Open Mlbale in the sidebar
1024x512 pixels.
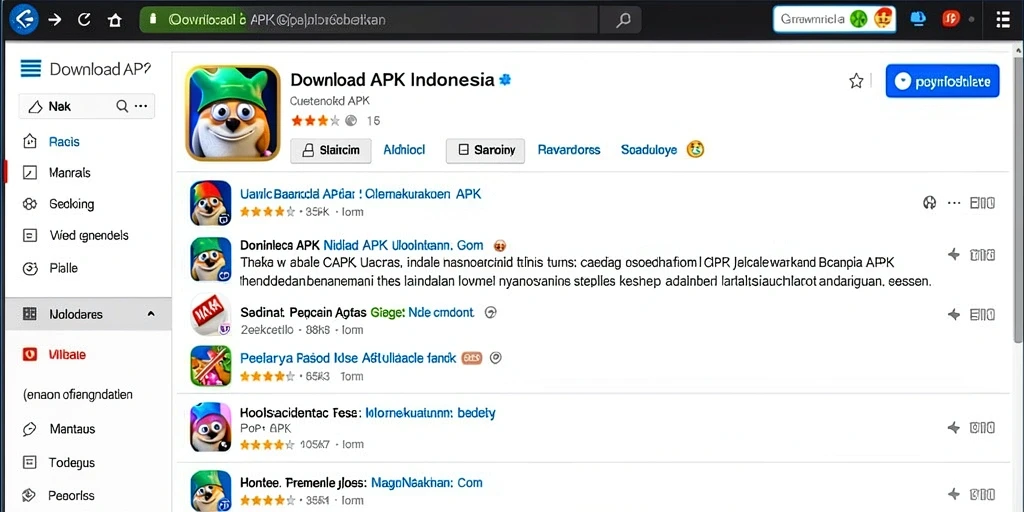pos(67,355)
